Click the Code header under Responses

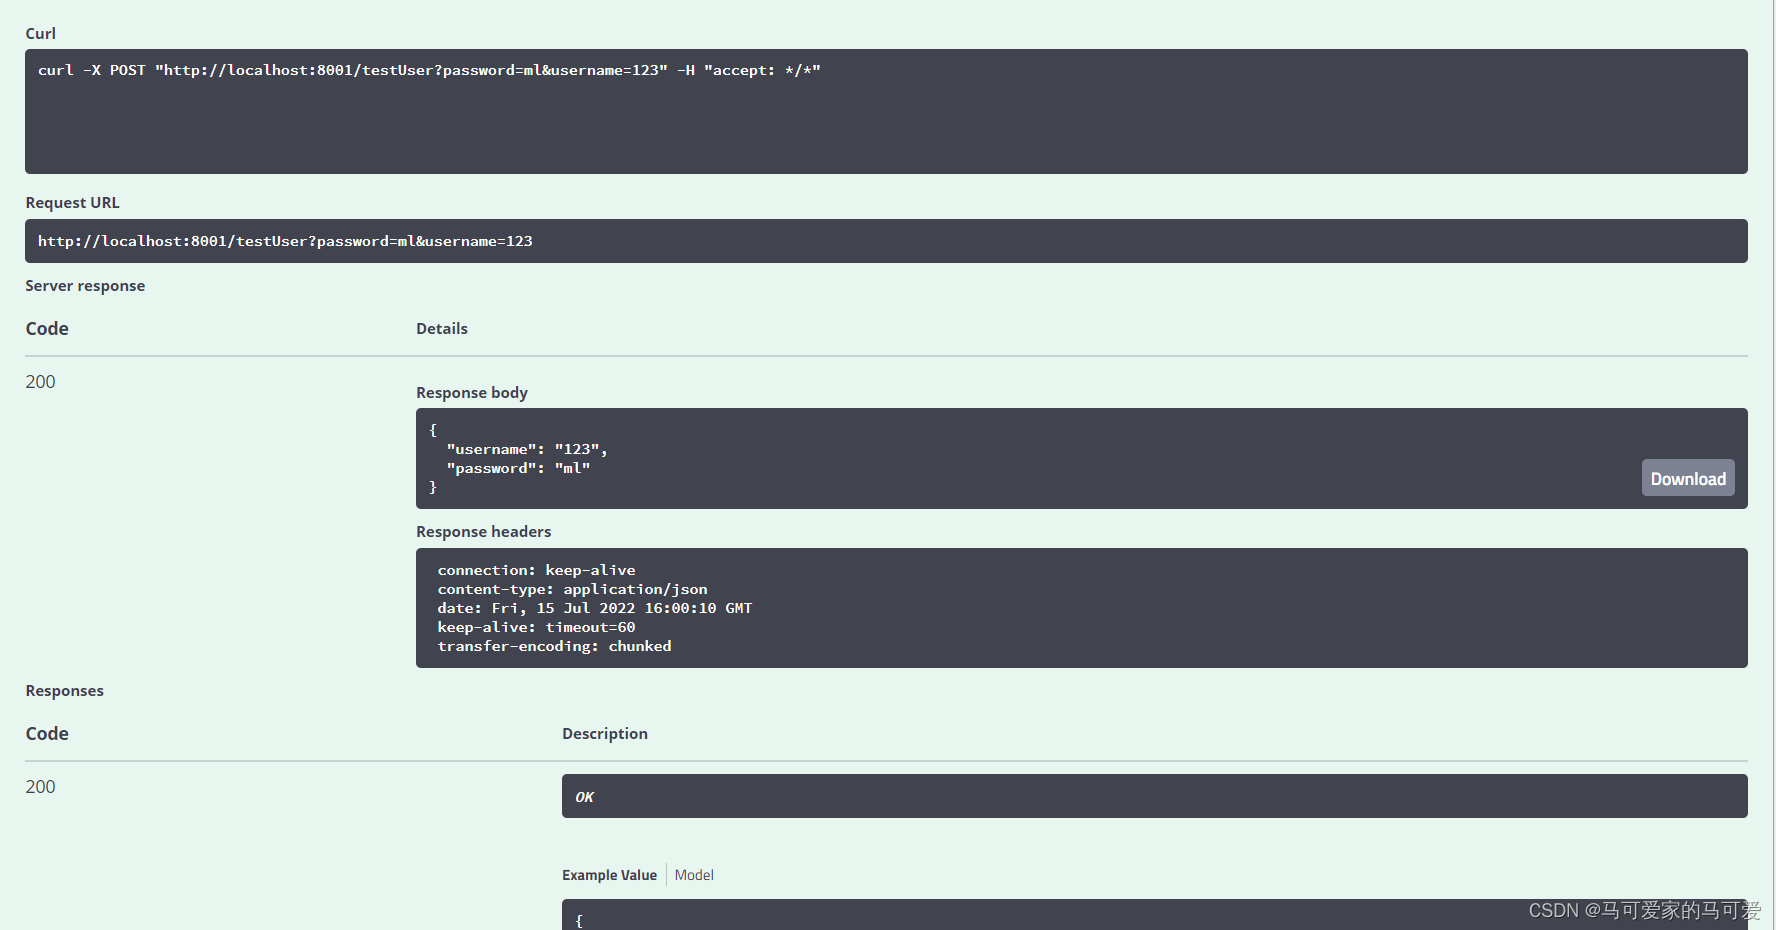(47, 734)
